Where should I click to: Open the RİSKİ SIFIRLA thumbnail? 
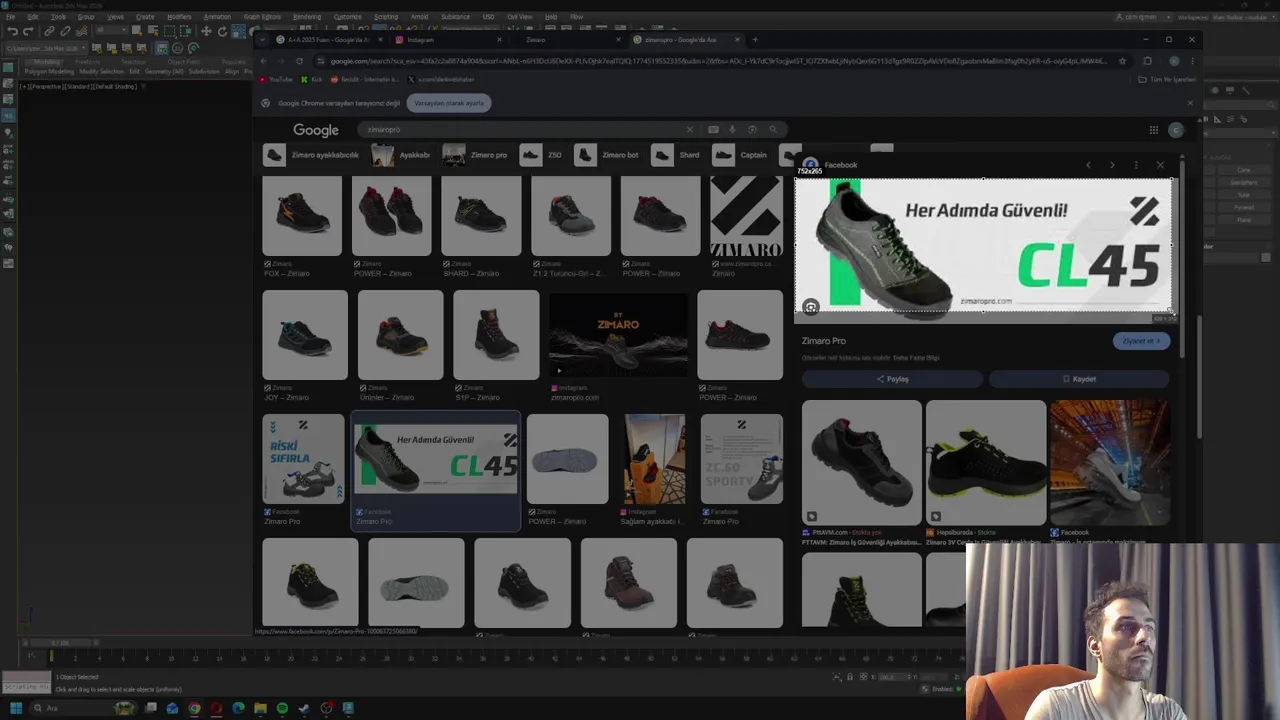303,459
